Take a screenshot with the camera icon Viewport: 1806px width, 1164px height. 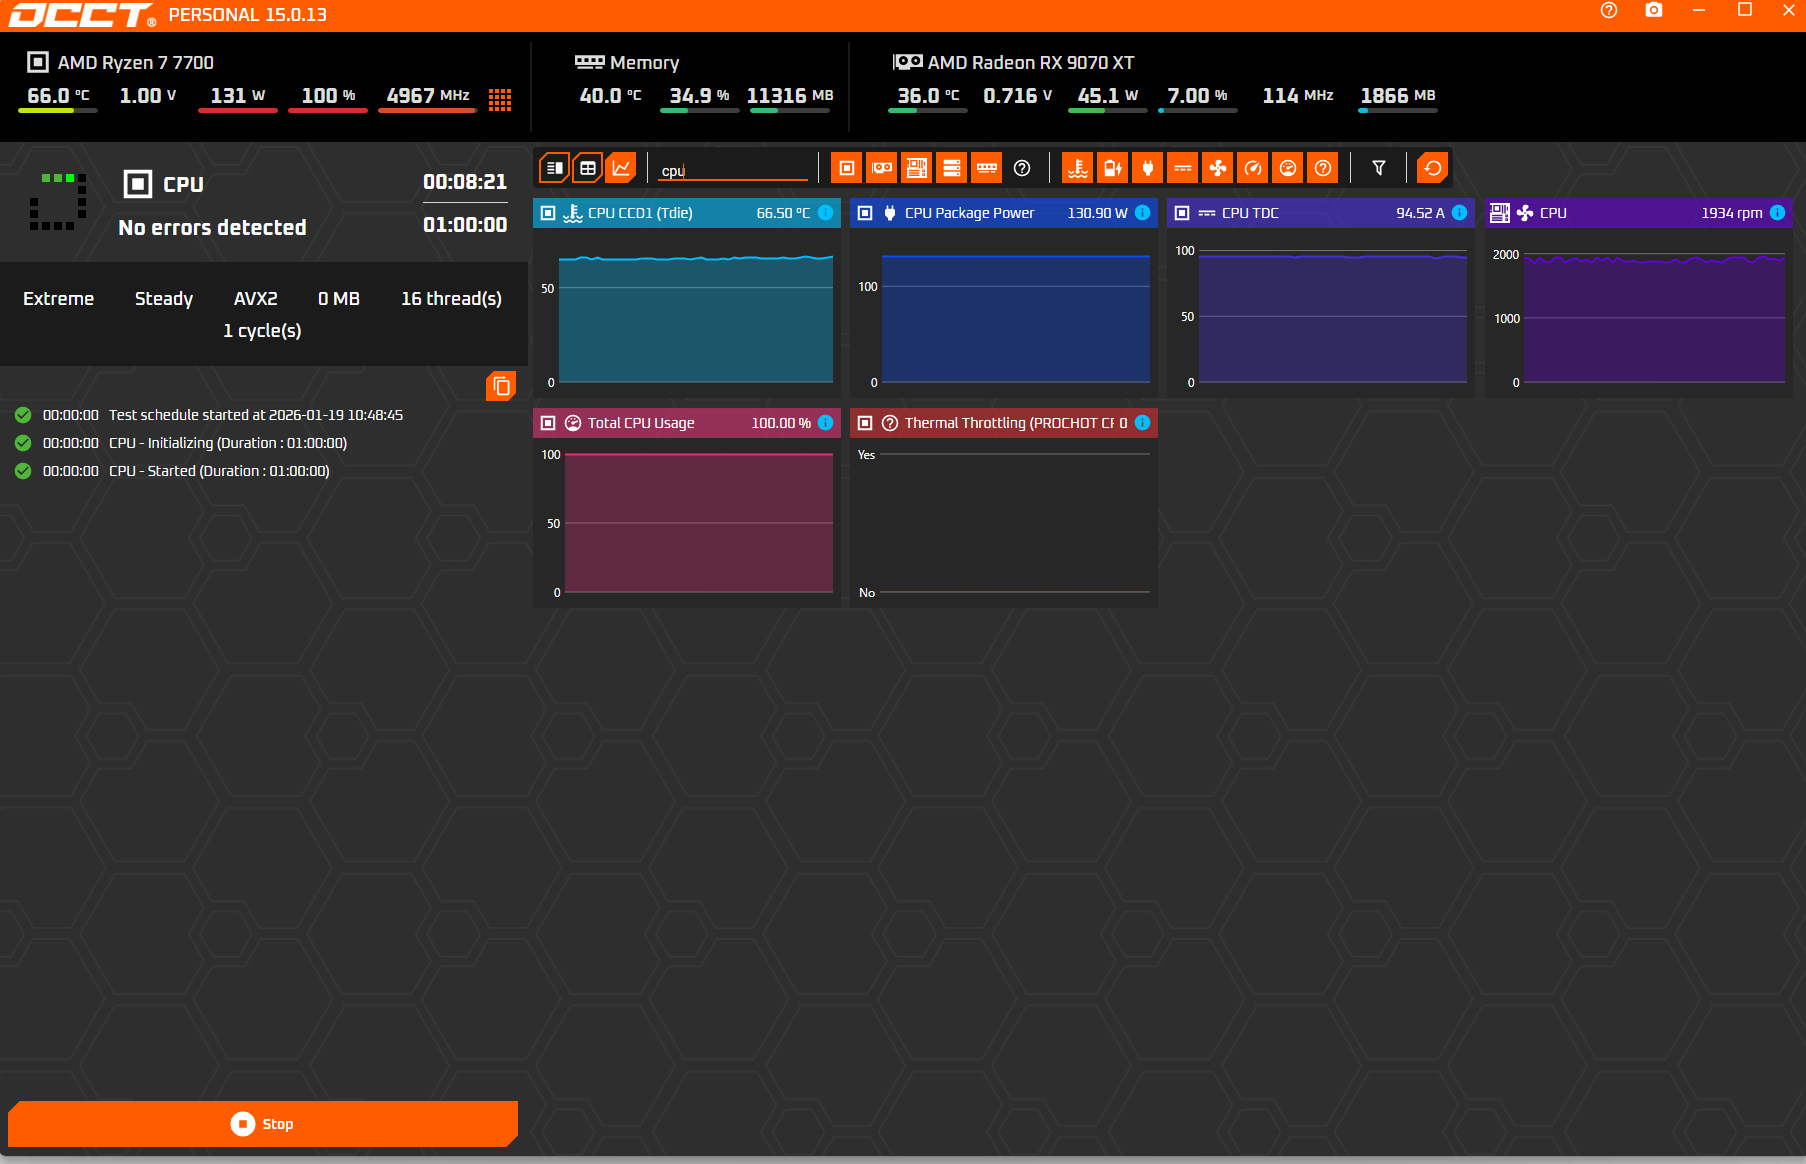click(x=1654, y=10)
